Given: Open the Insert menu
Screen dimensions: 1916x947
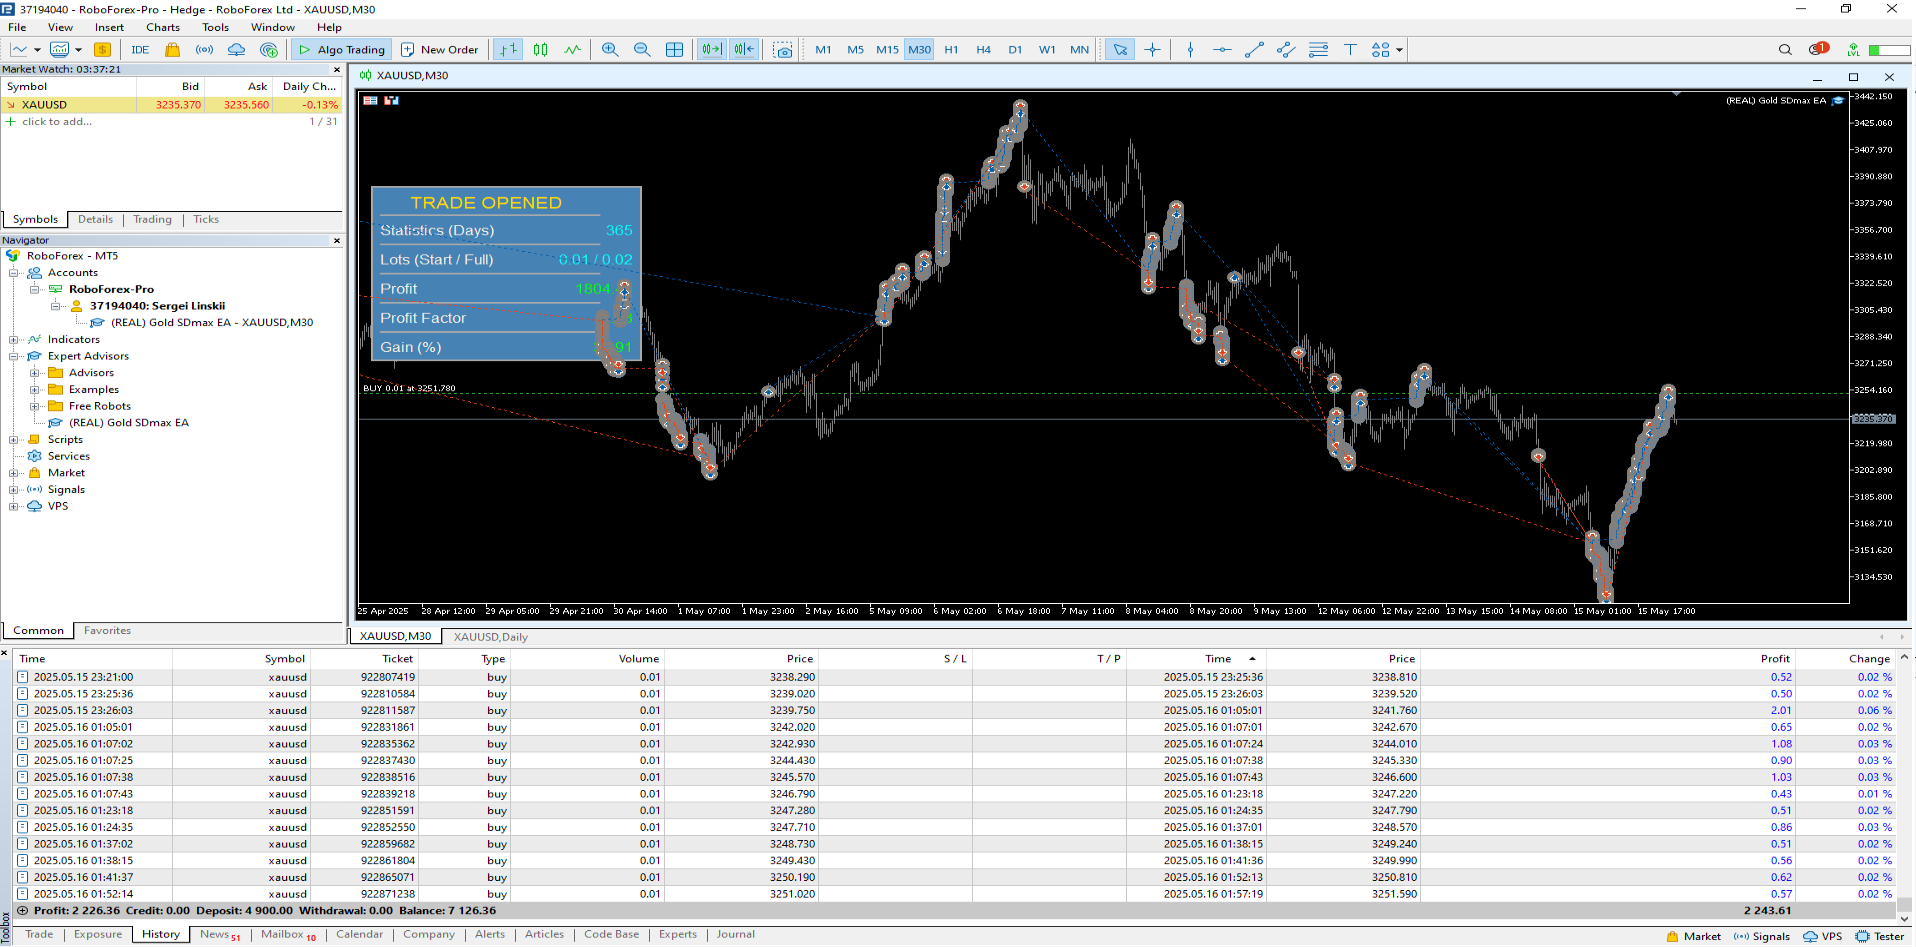Looking at the screenshot, I should tap(109, 27).
